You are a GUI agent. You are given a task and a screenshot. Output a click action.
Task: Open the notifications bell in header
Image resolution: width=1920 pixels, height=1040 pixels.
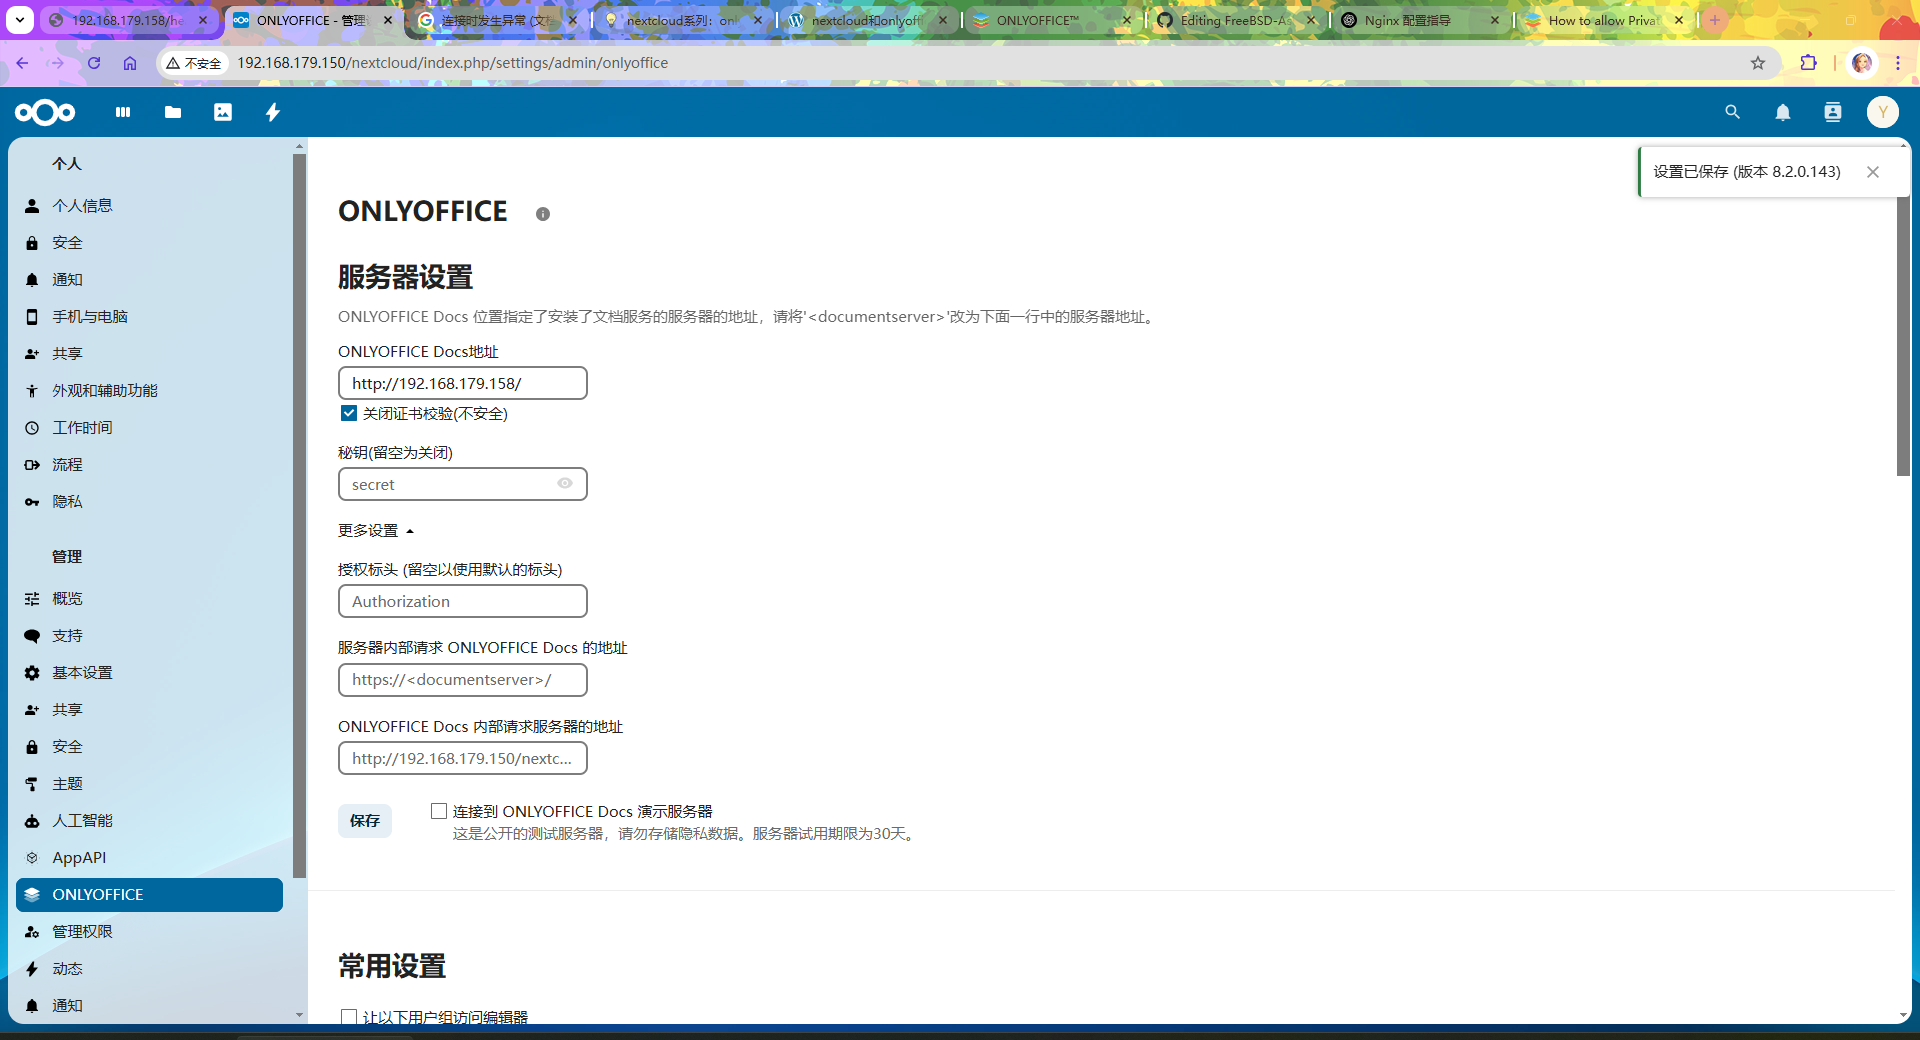(x=1783, y=113)
